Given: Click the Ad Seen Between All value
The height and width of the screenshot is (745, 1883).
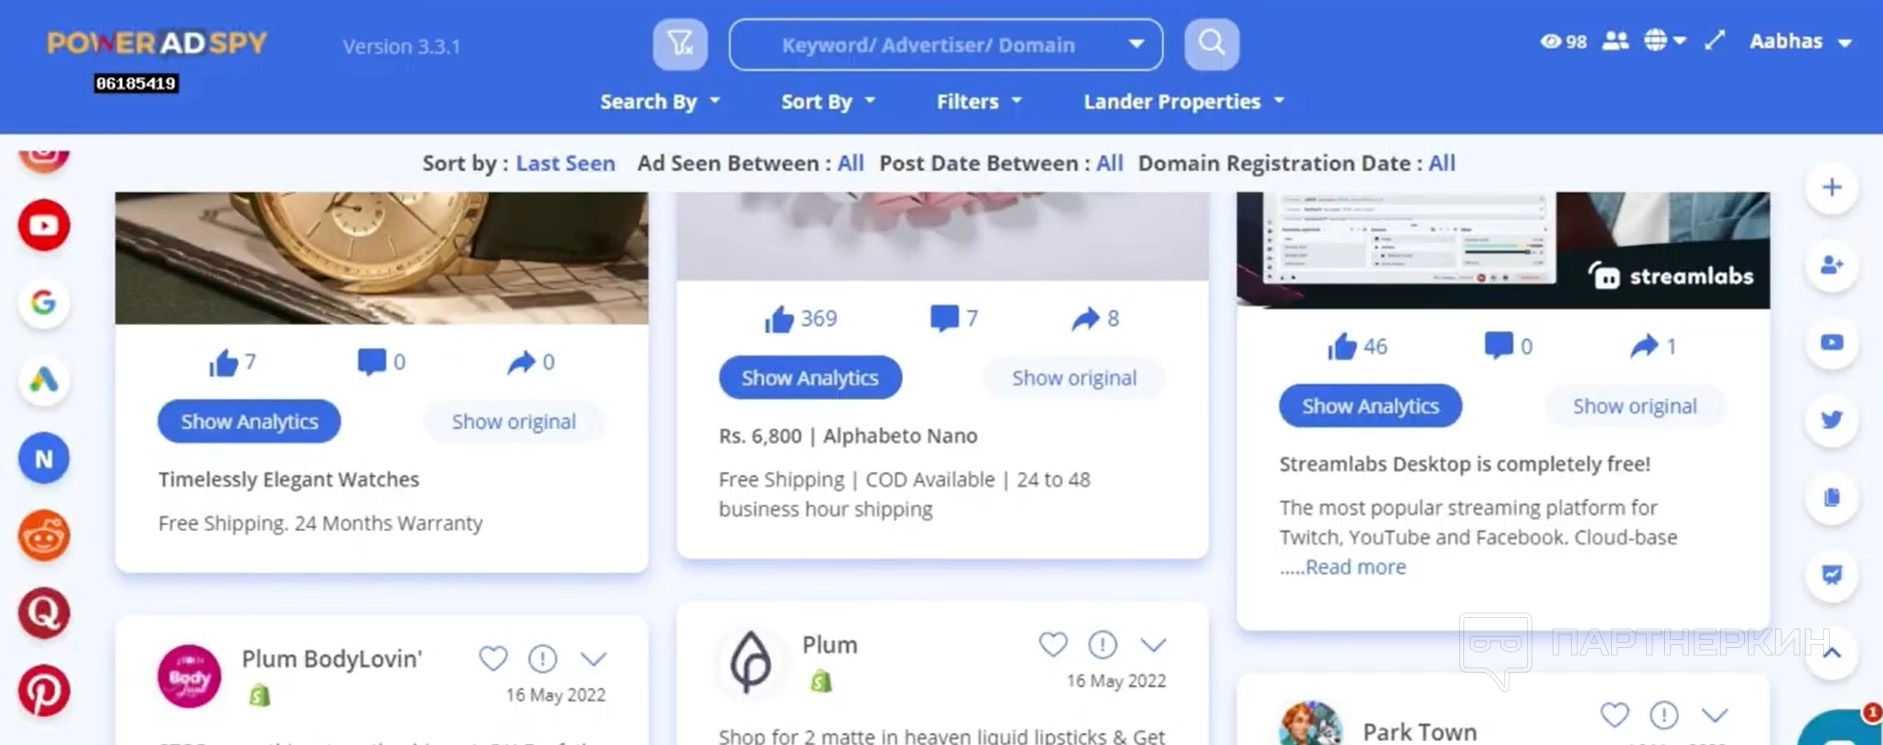Looking at the screenshot, I should 851,163.
